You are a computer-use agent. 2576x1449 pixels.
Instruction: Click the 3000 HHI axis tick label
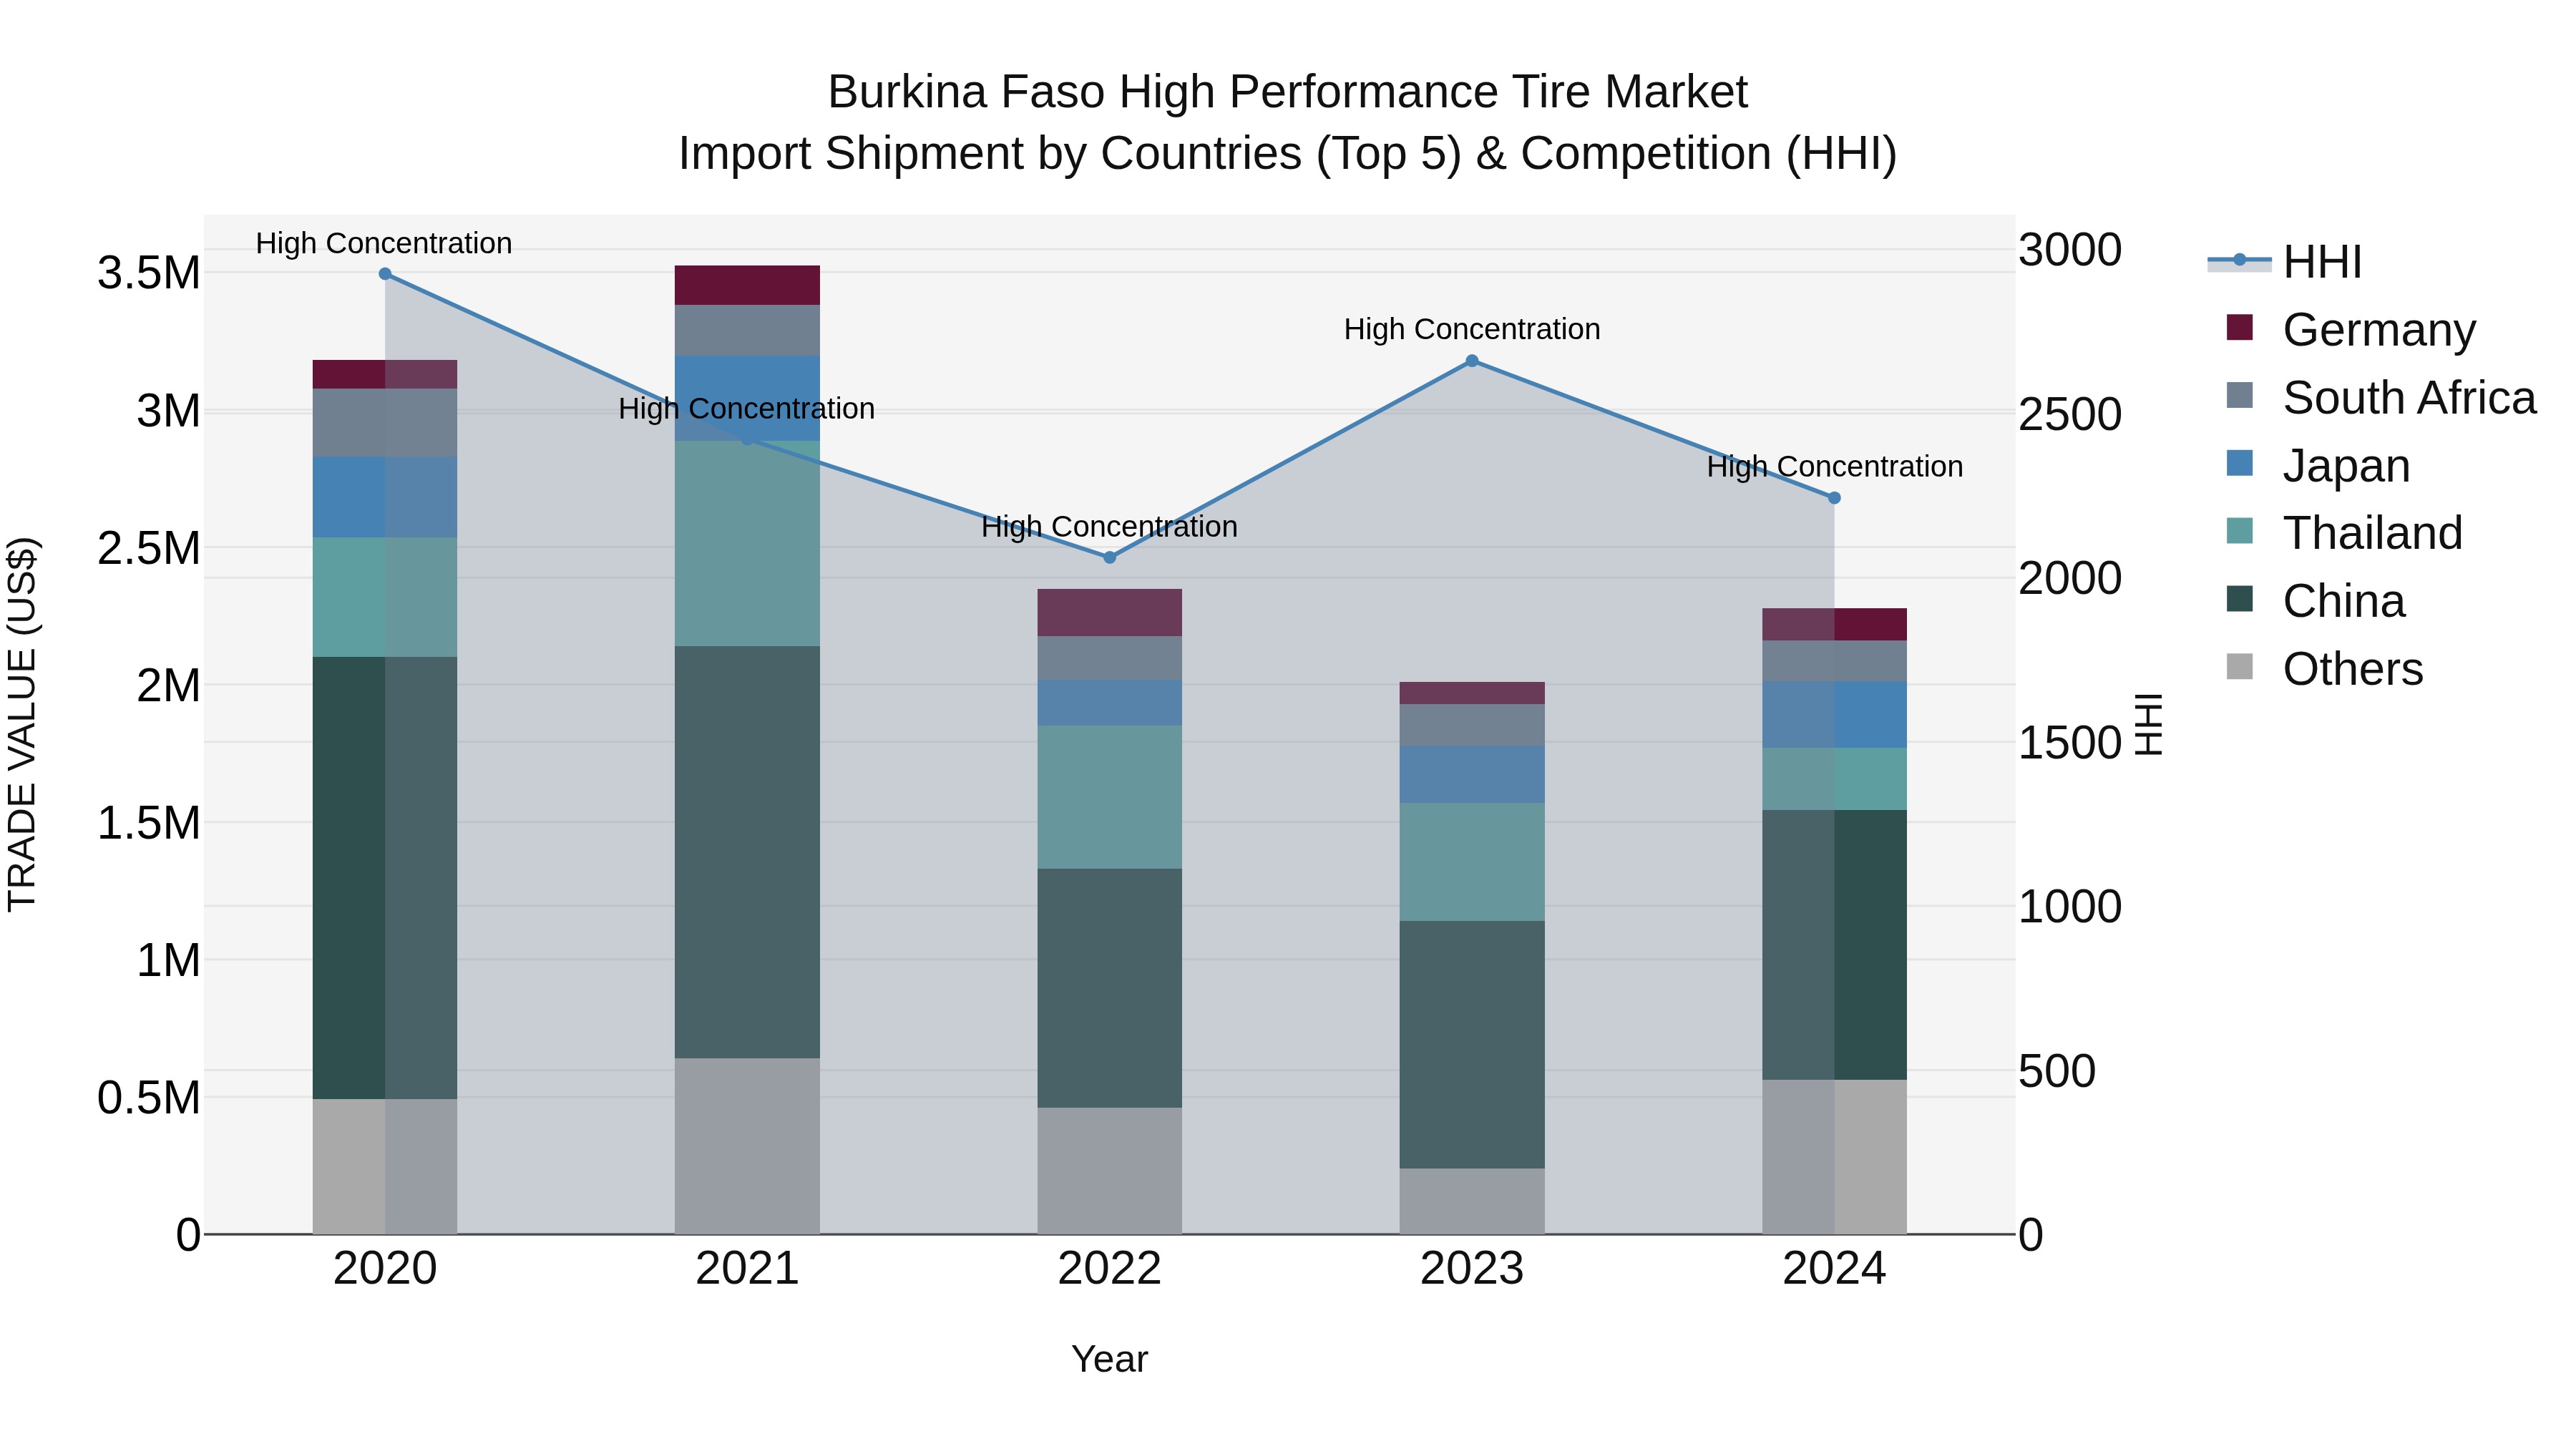coord(2070,250)
